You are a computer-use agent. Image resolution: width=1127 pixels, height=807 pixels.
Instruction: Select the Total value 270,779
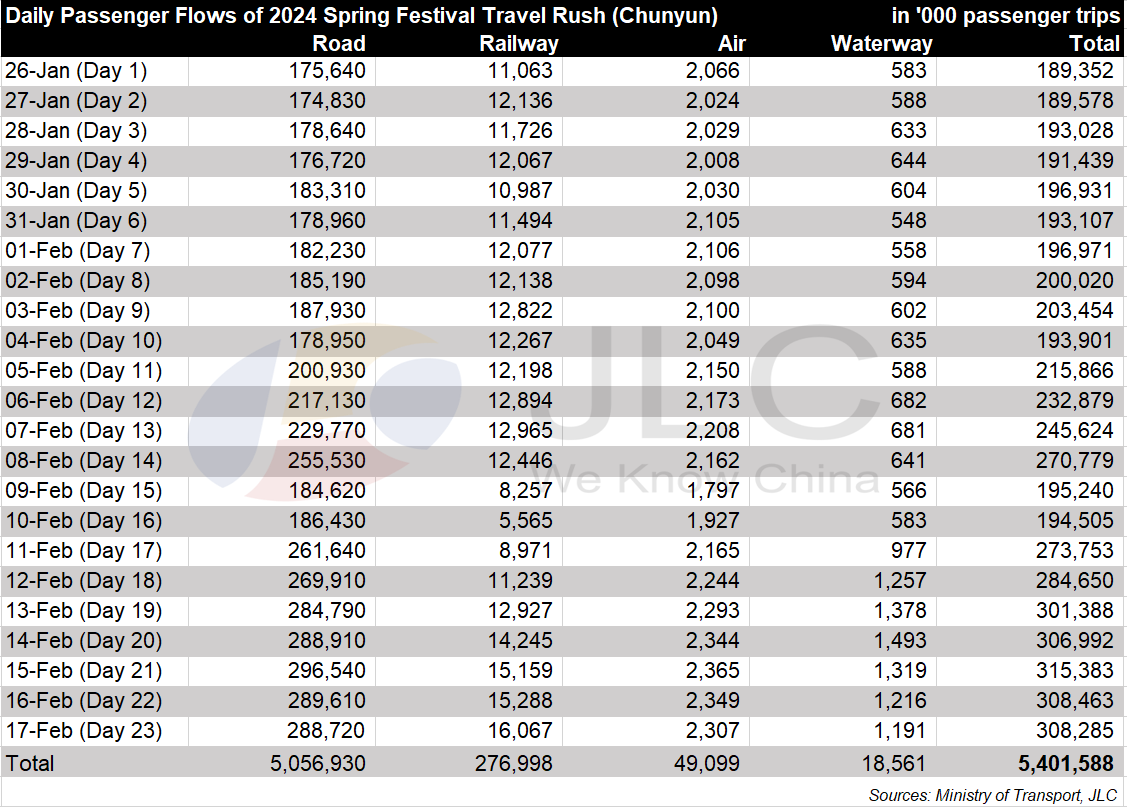(1075, 461)
